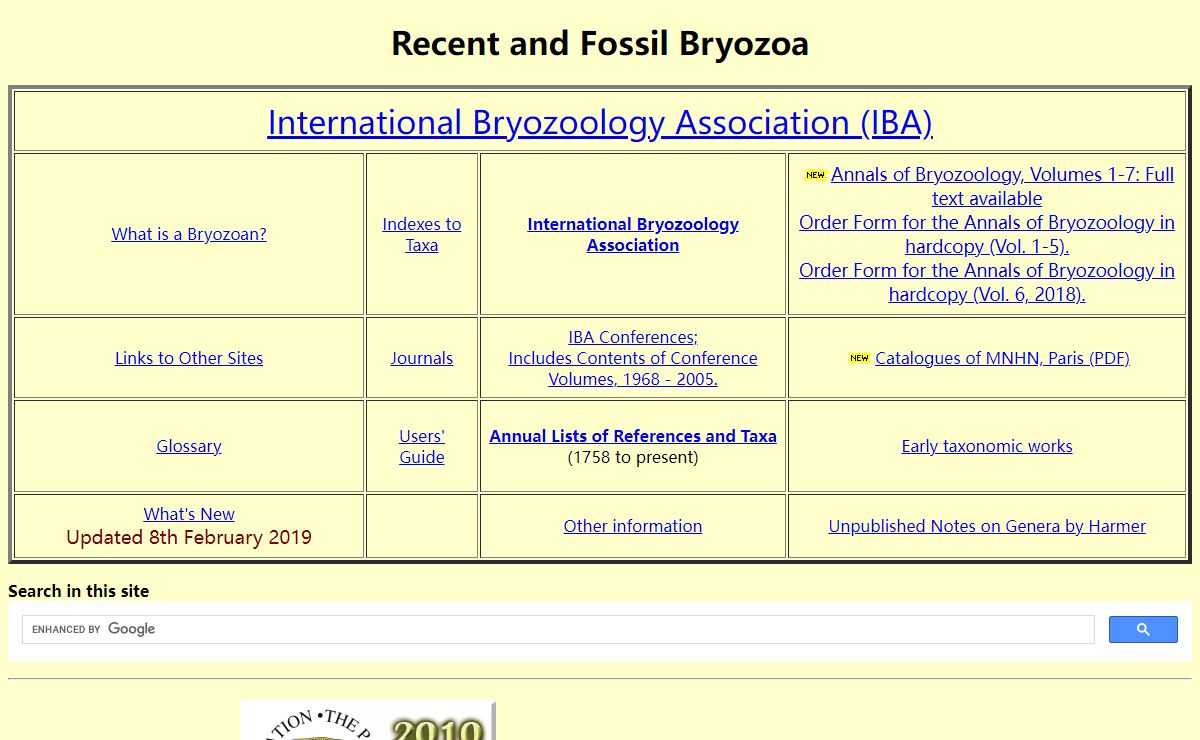Open Unpublished Notes on Genera by Harmer

tap(987, 526)
